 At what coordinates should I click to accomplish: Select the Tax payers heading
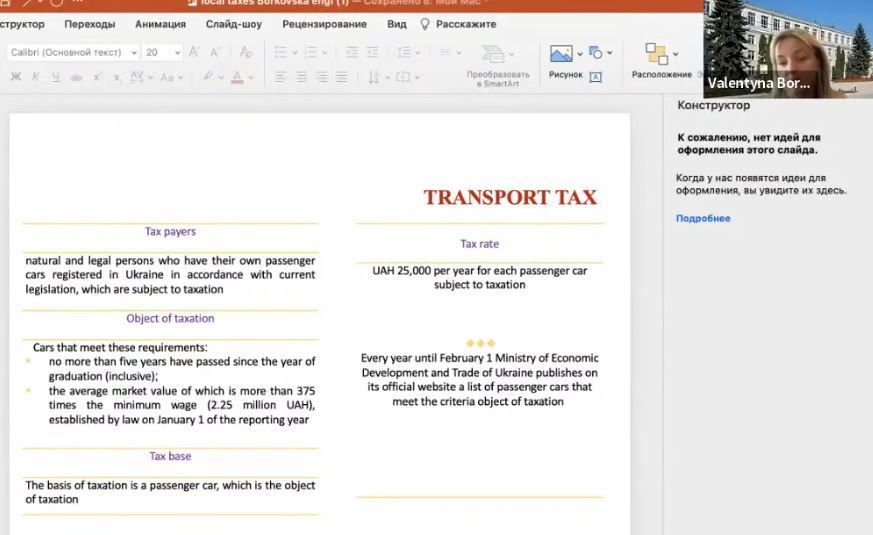(170, 231)
